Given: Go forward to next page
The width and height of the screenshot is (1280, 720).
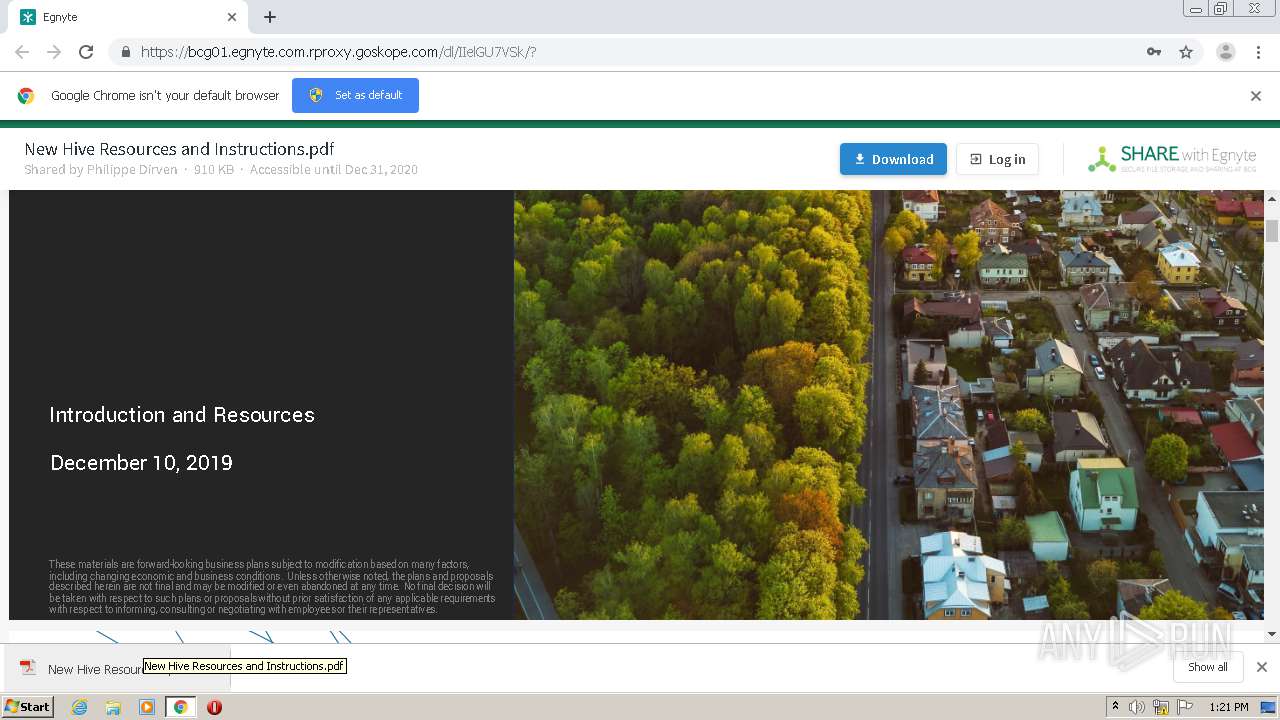Looking at the screenshot, I should click(x=54, y=52).
